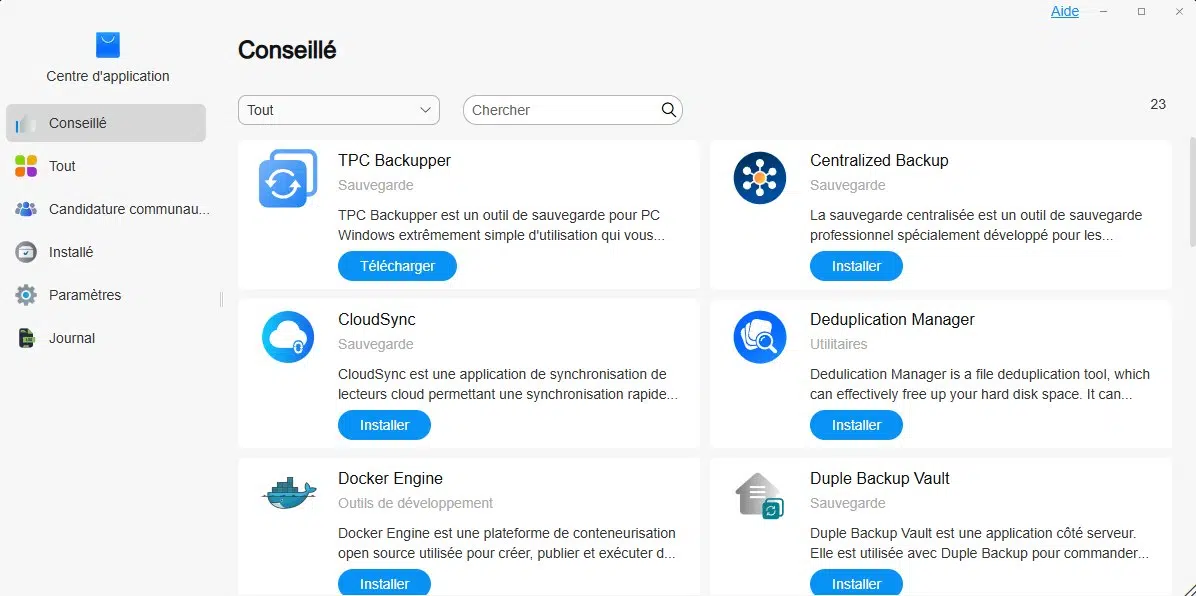Open the Centralized Backup title
This screenshot has width=1196, height=596.
879,161
